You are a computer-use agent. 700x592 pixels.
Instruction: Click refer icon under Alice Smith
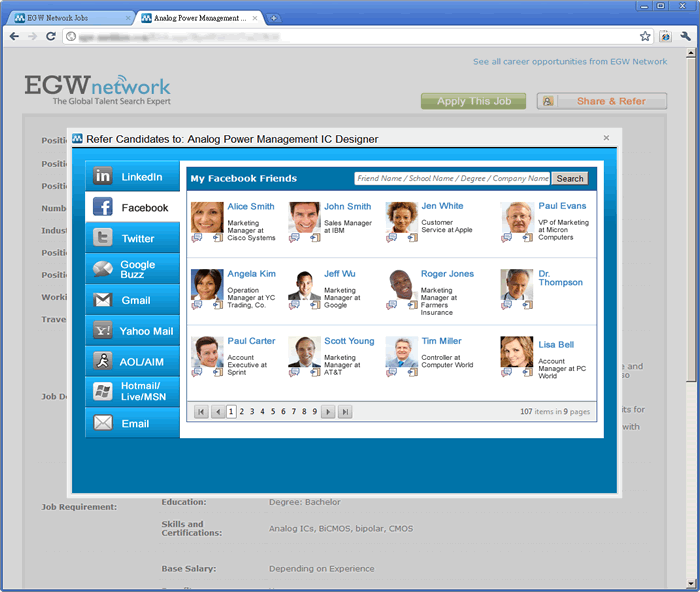pos(218,238)
